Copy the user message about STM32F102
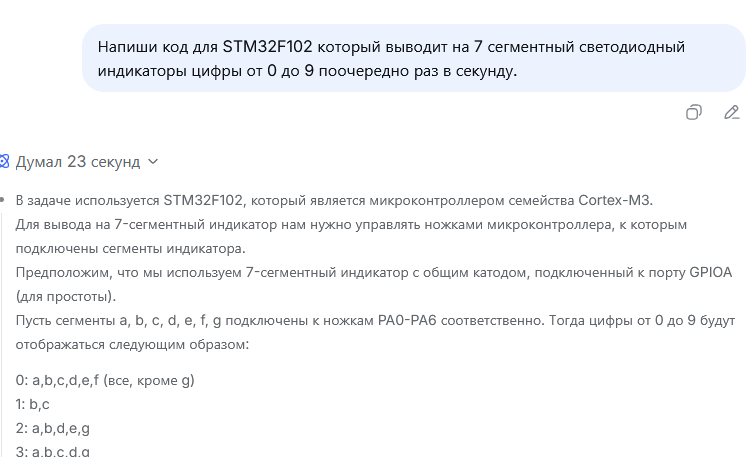Screen dimensions: 753x457 (x=693, y=112)
